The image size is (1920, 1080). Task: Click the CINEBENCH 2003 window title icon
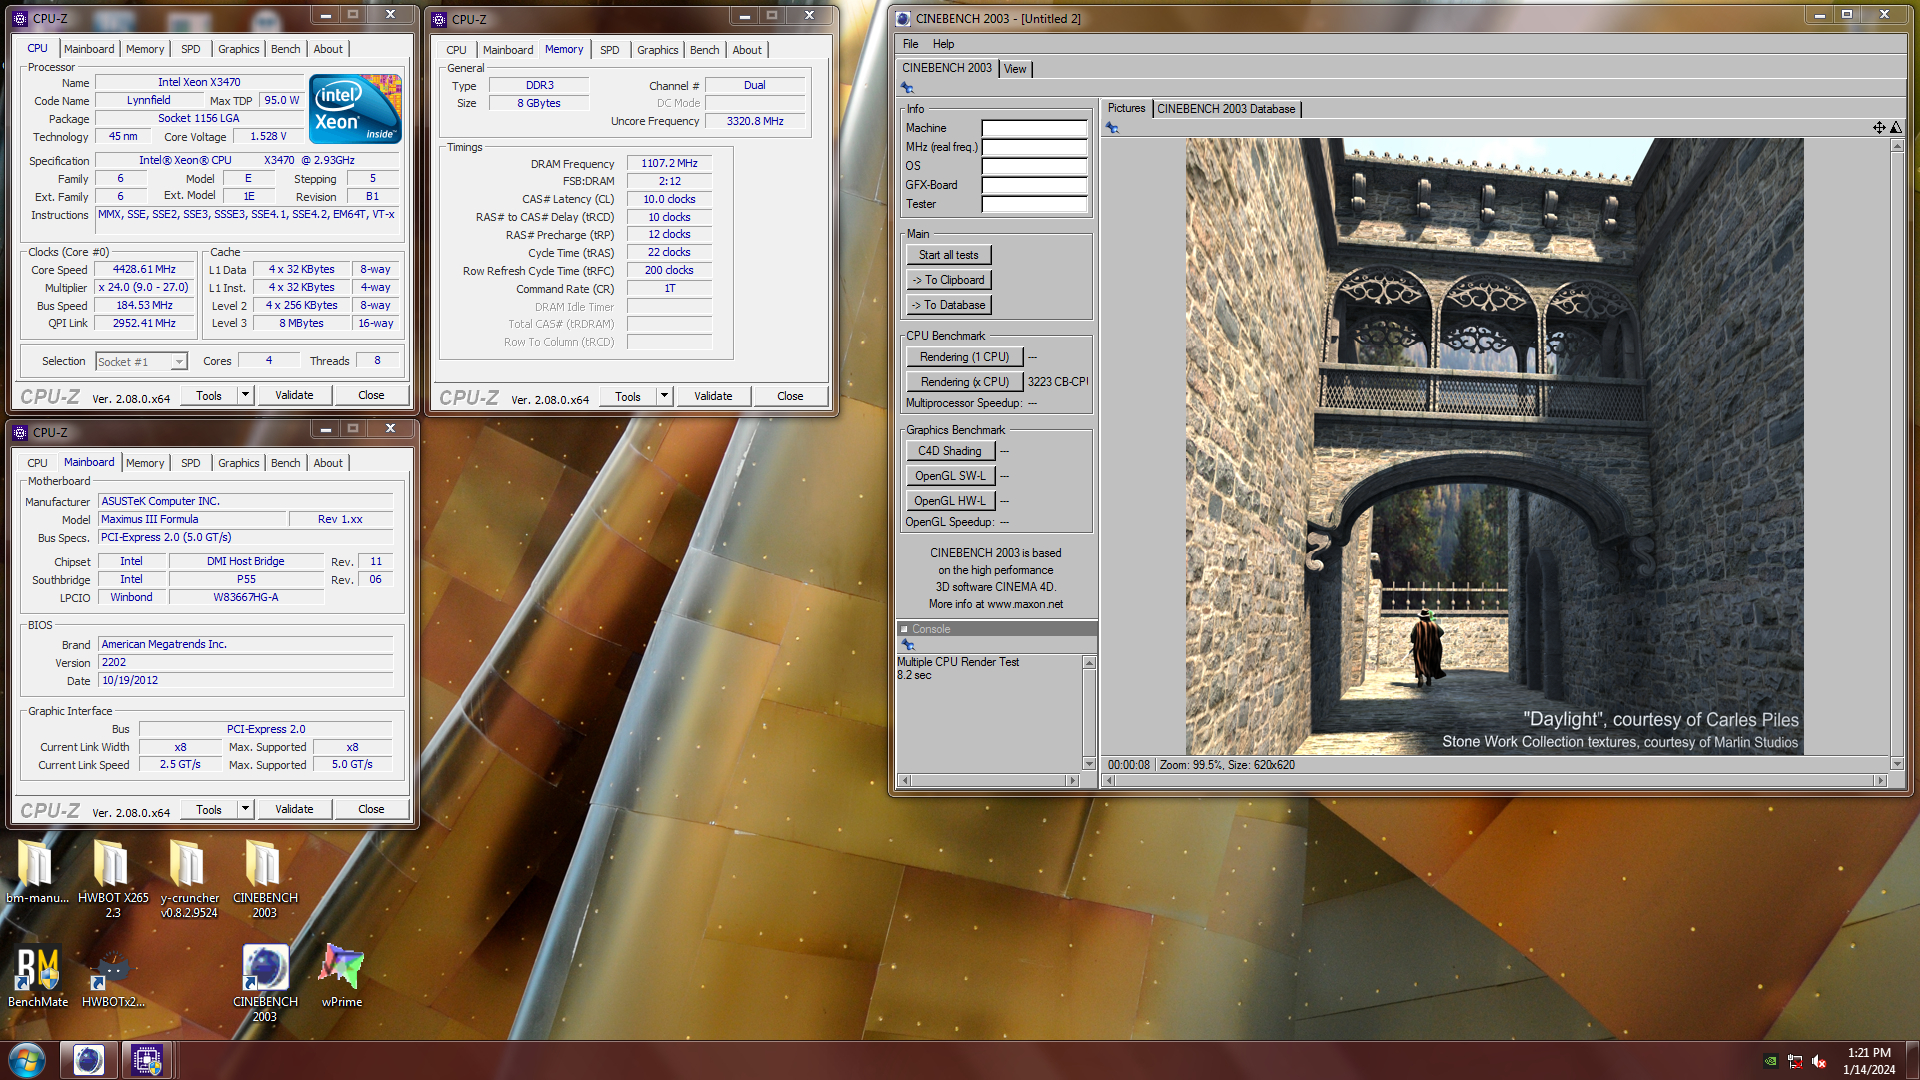pos(903,18)
